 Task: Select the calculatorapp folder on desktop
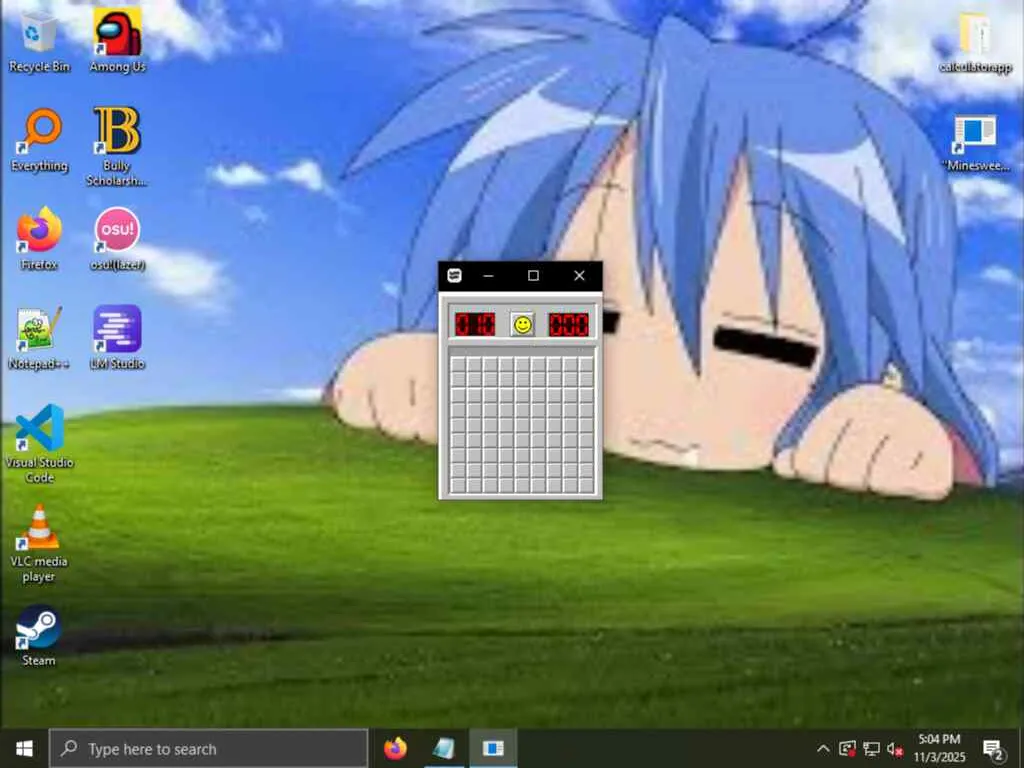pyautogui.click(x=975, y=43)
